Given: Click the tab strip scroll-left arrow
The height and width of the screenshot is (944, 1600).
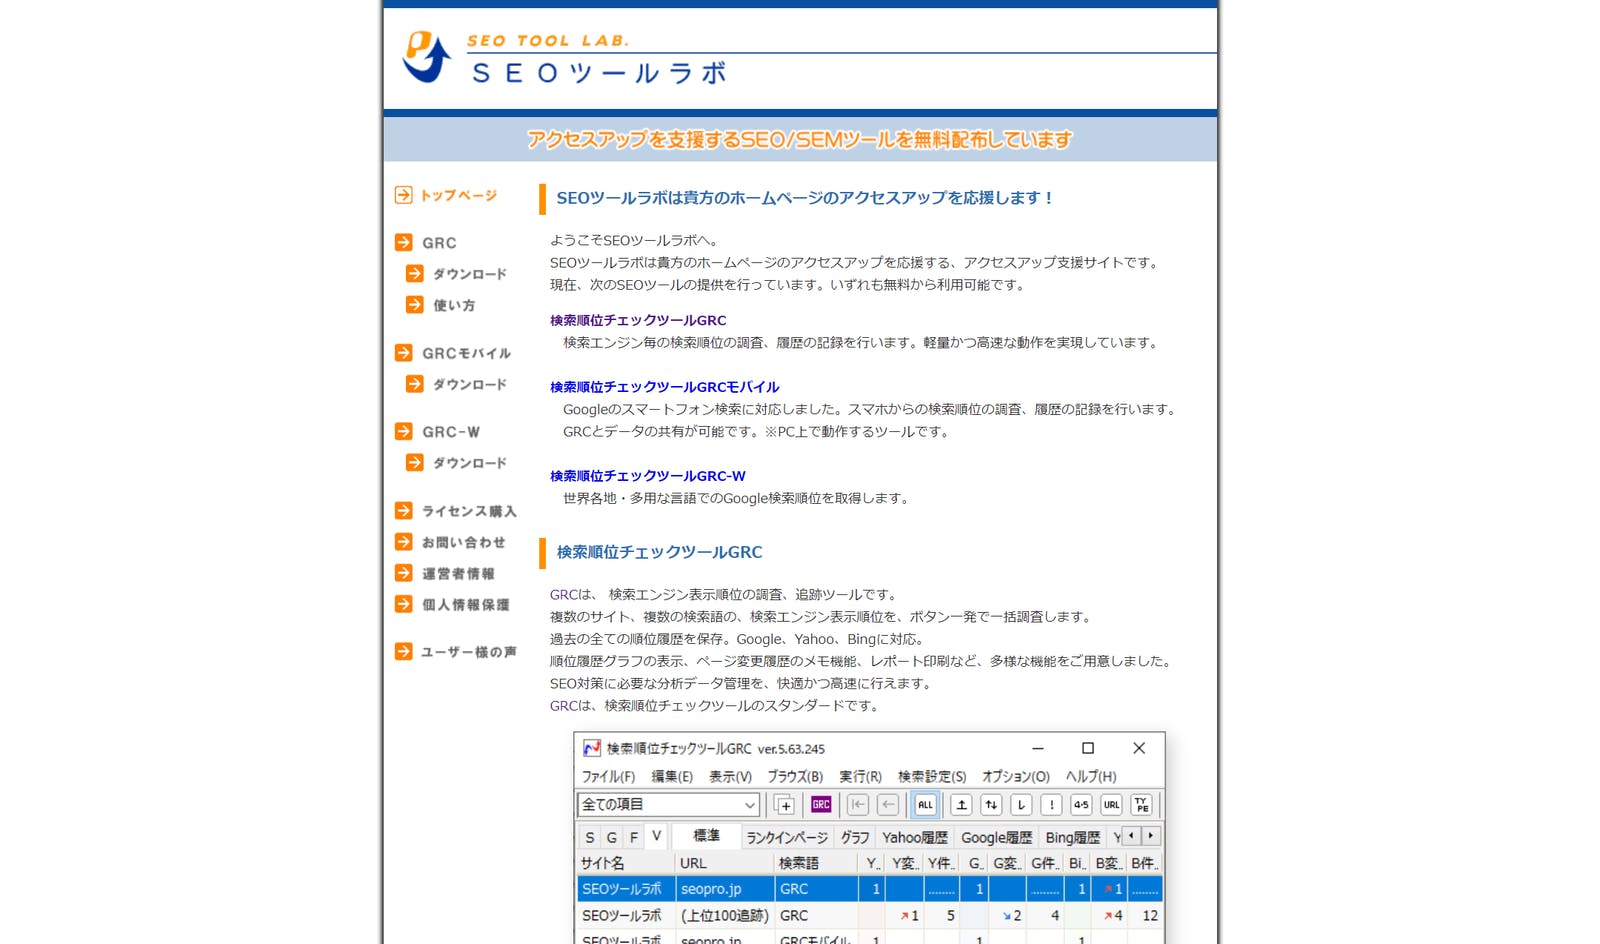Looking at the screenshot, I should [1131, 835].
